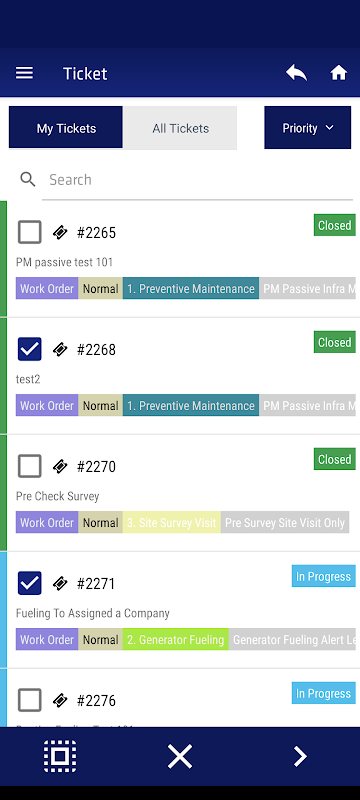Uncheck the box for ticket #2271
The width and height of the screenshot is (360, 800).
[x=30, y=583]
